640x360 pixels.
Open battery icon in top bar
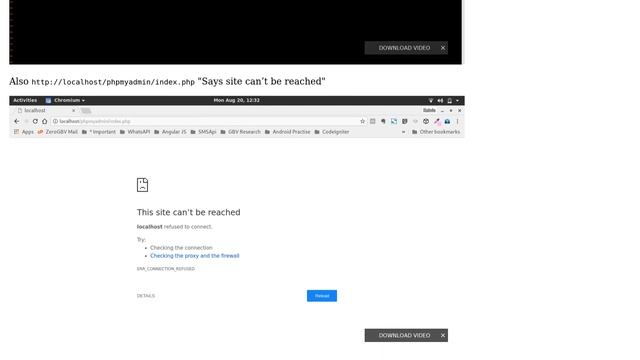(449, 100)
